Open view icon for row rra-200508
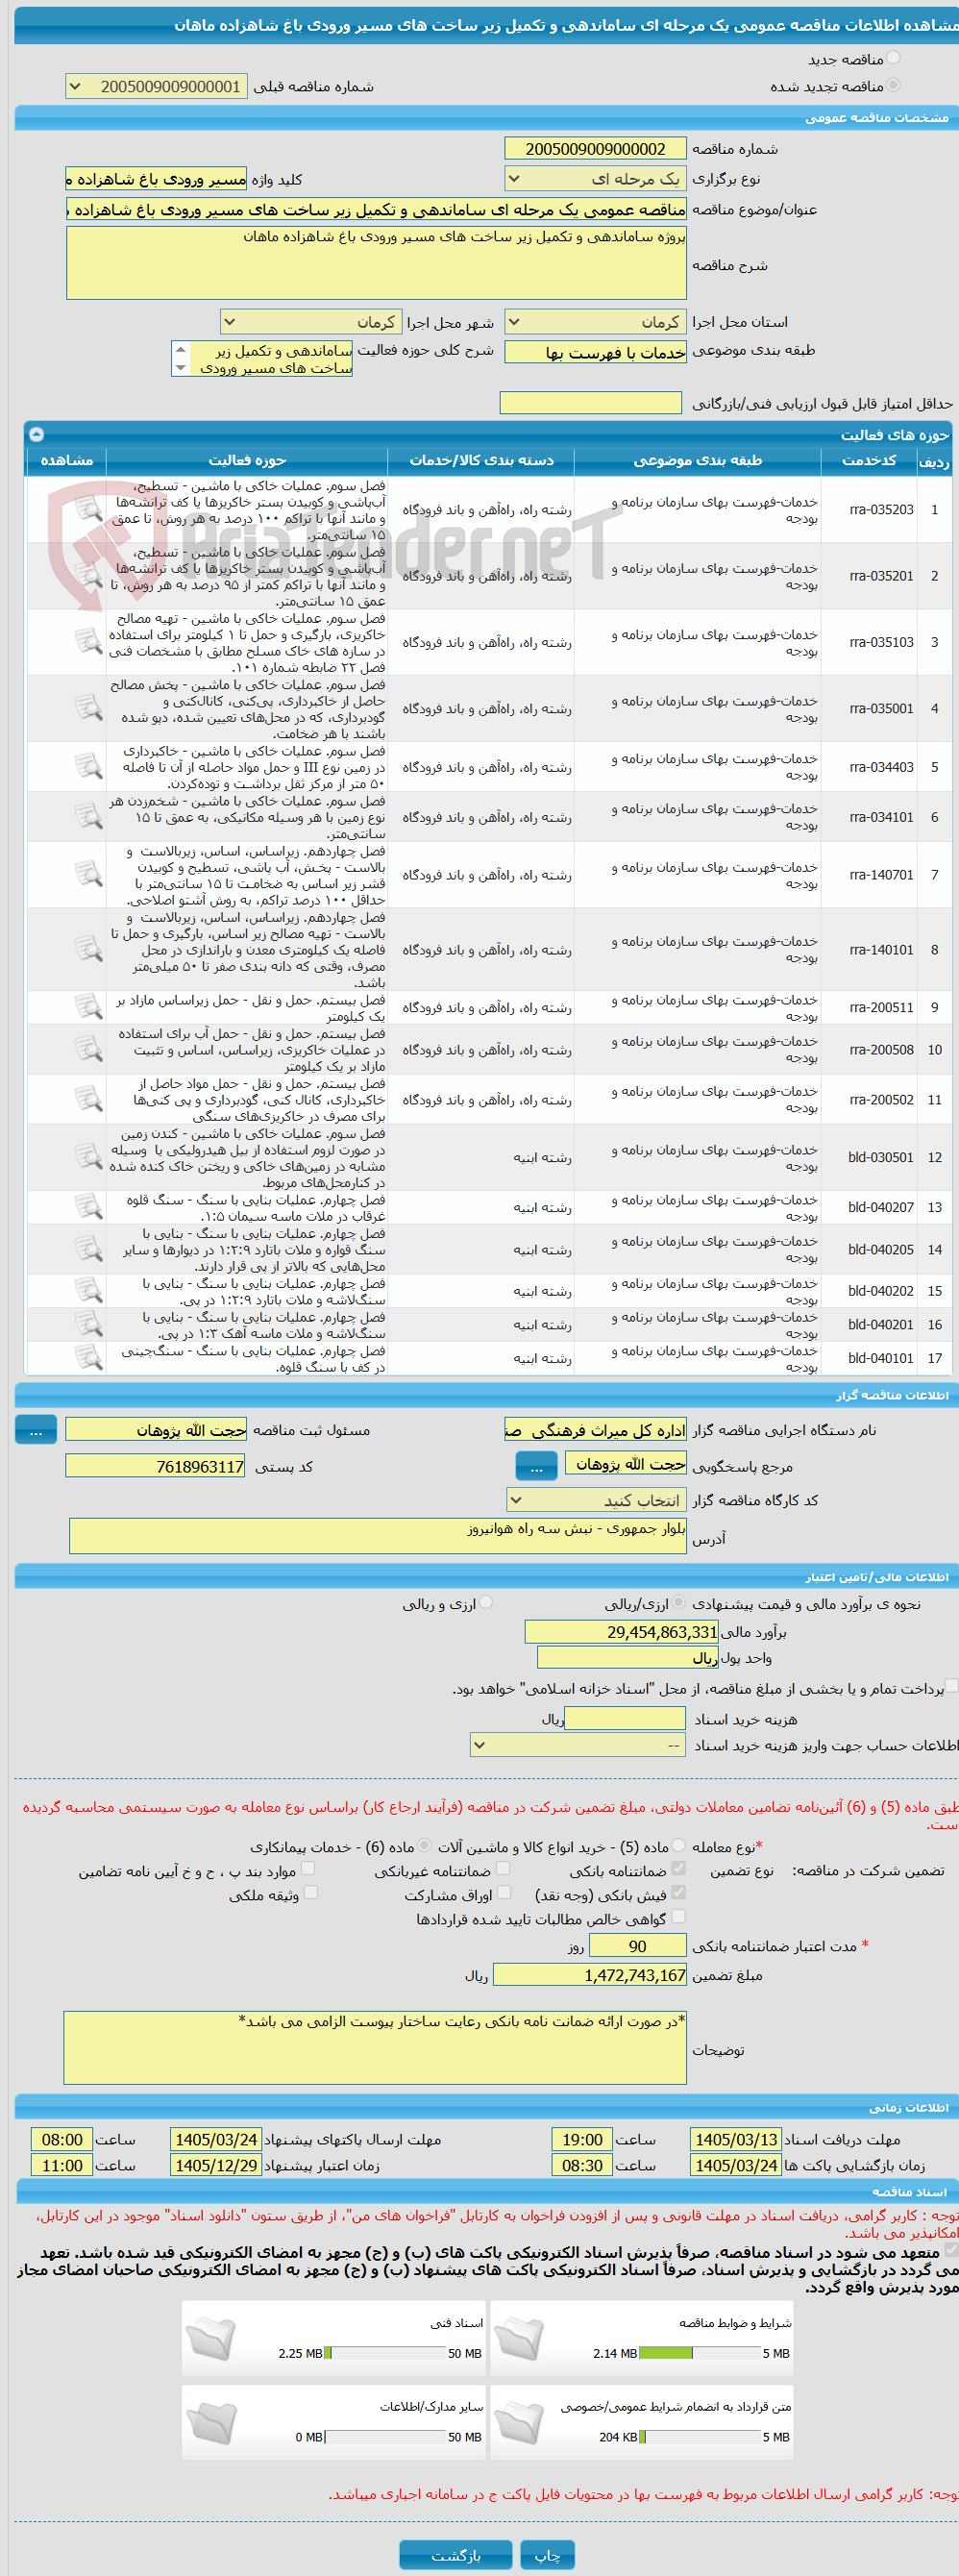The width and height of the screenshot is (959, 2576). click(88, 1050)
